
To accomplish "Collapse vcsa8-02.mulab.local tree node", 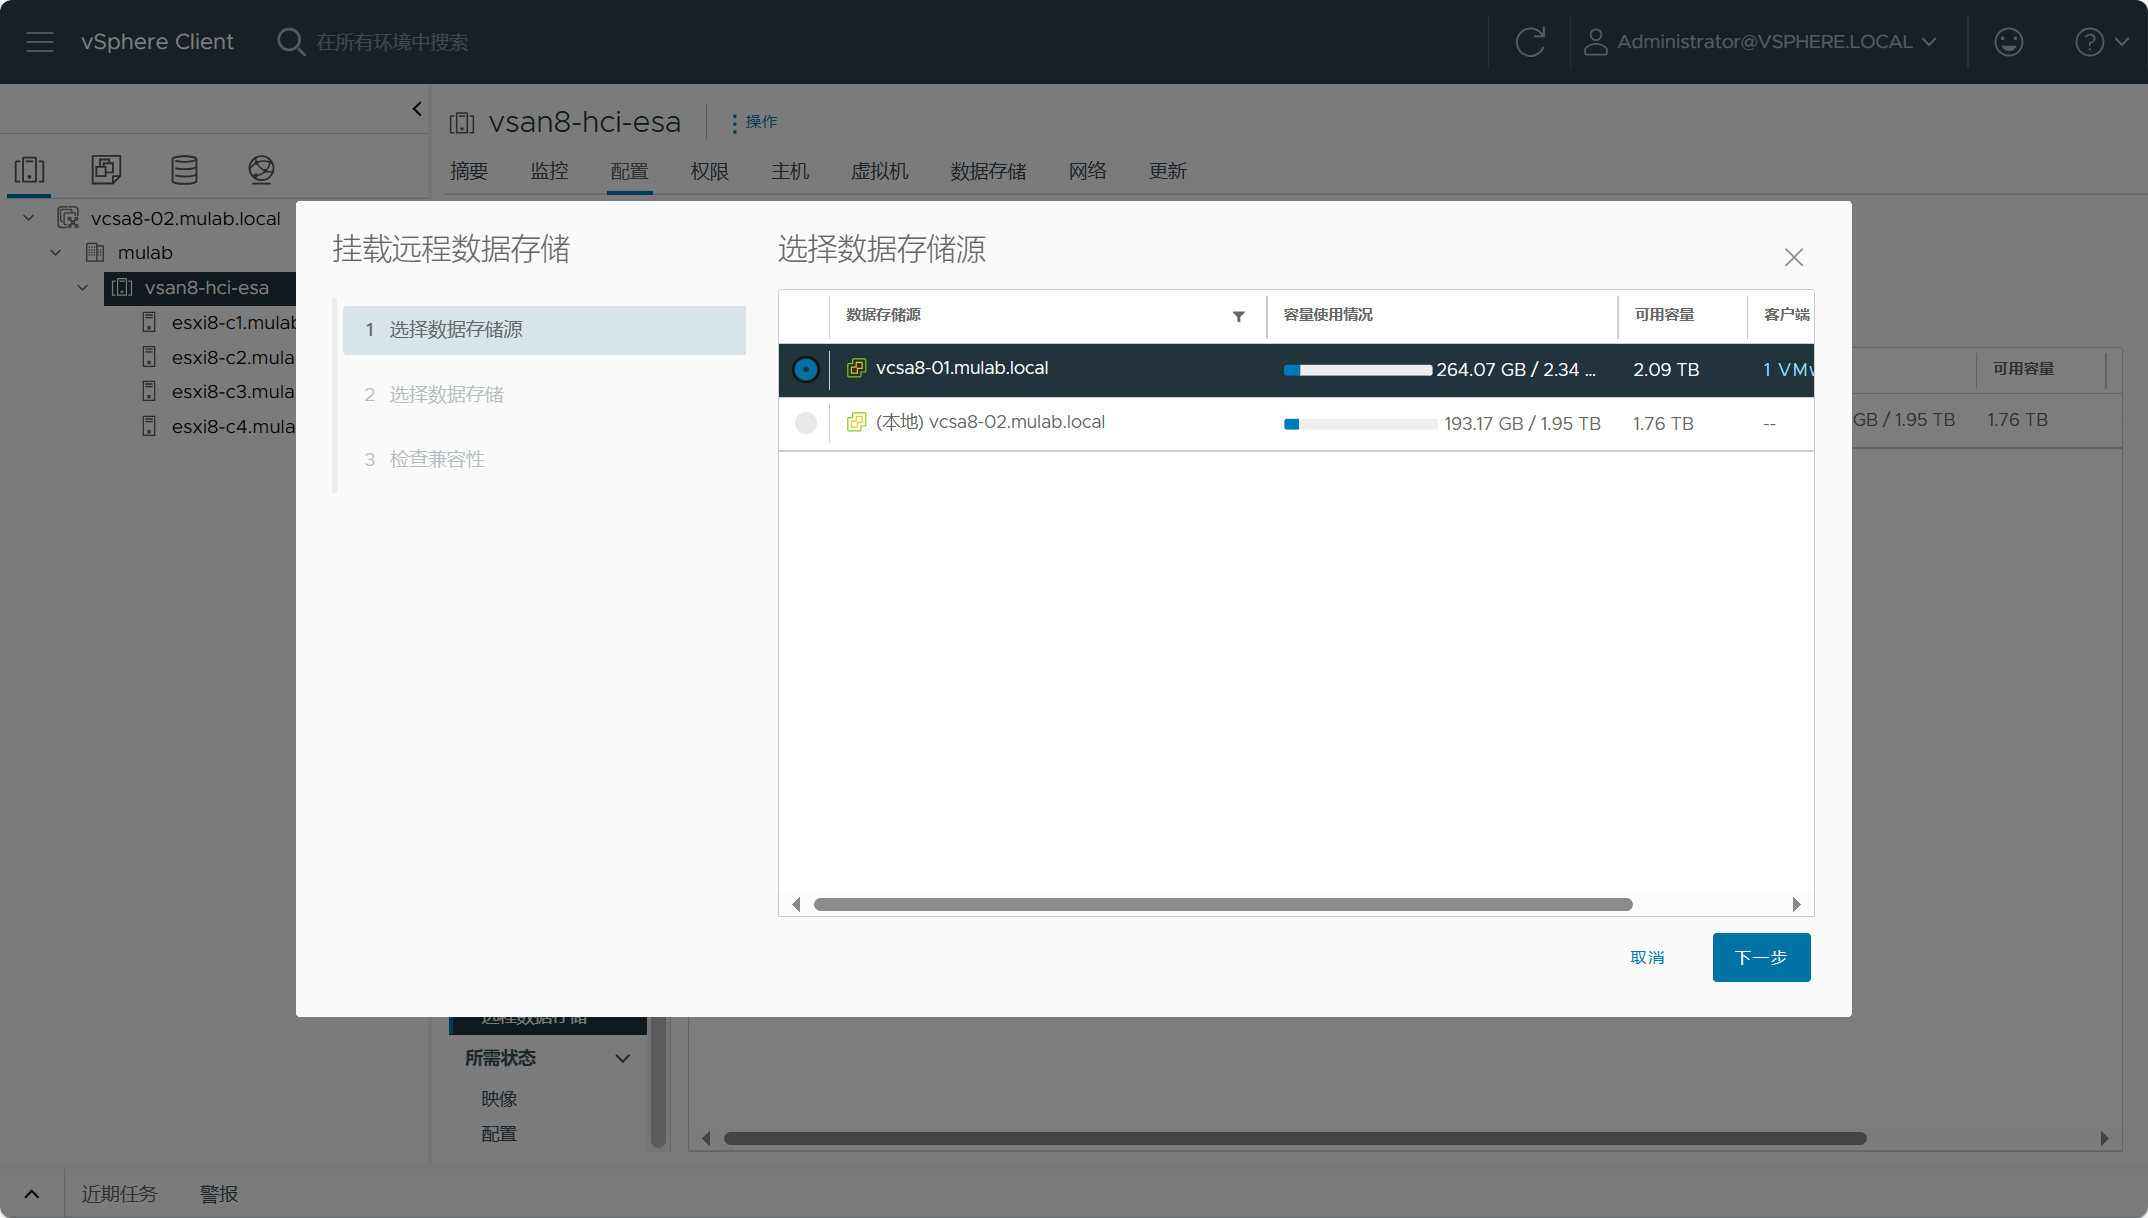I will pyautogui.click(x=29, y=218).
